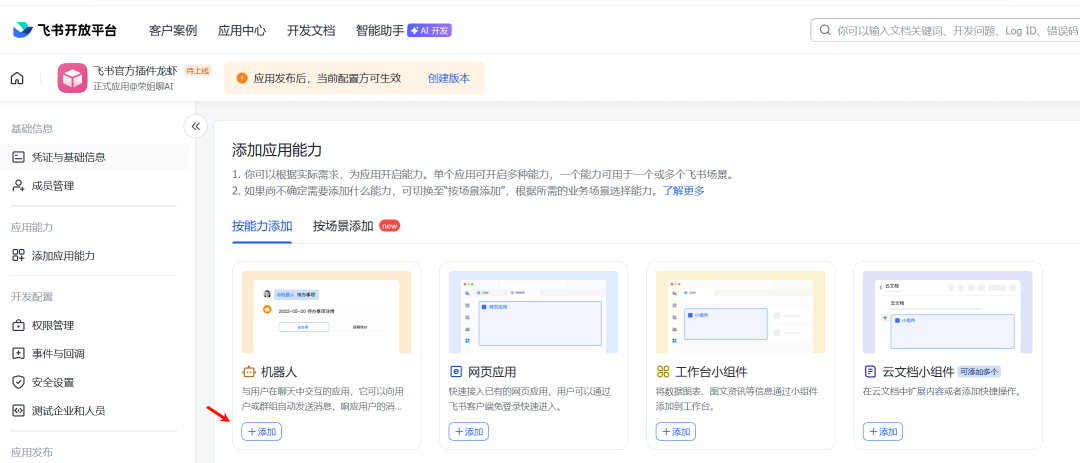Click the 机器人 preview thumbnail

tap(326, 312)
